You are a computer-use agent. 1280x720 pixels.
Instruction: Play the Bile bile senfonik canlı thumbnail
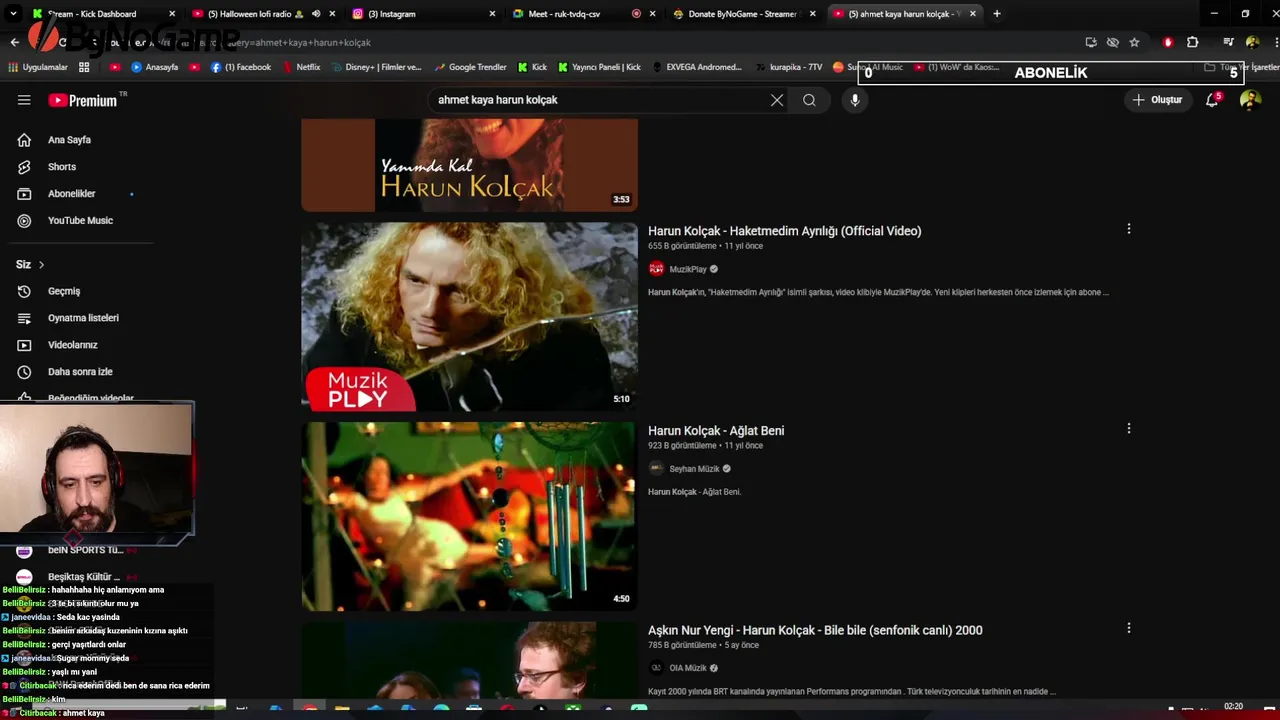coord(469,660)
